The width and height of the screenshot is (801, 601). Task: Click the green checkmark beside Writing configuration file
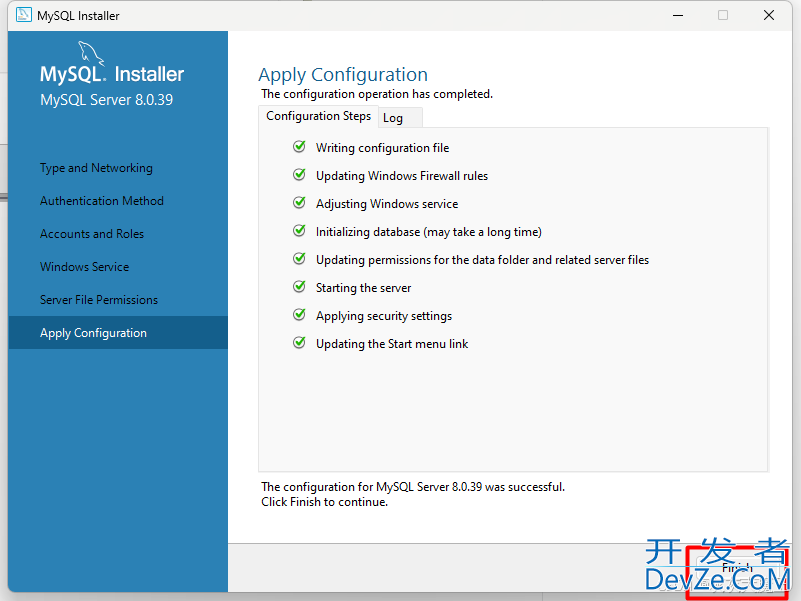299,147
